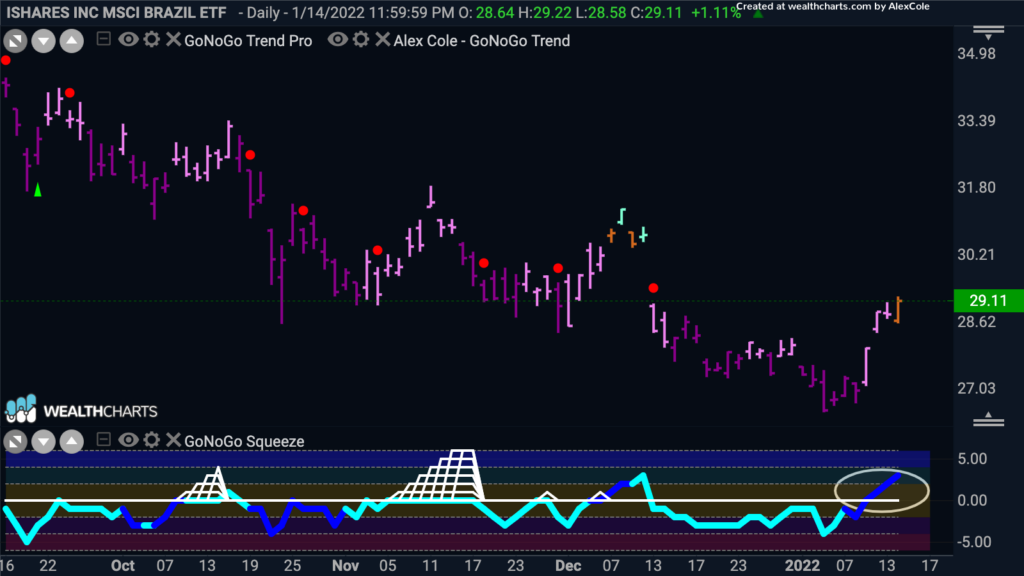
Task: Collapse the main price panel minimize box
Action: tap(103, 39)
